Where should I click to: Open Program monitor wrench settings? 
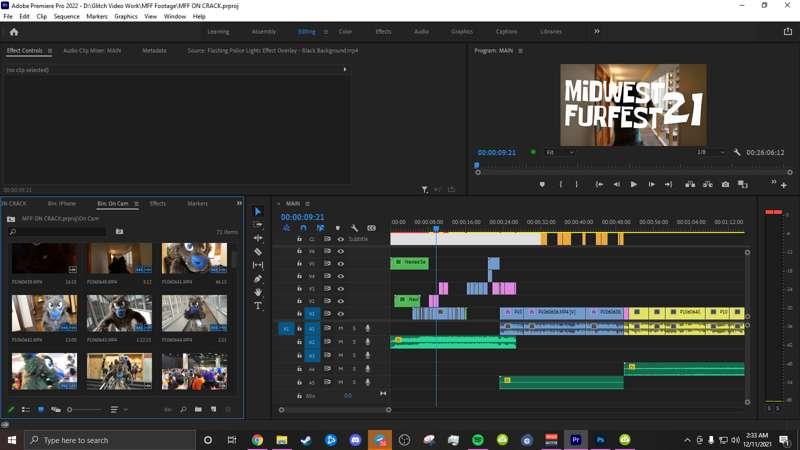coord(737,153)
